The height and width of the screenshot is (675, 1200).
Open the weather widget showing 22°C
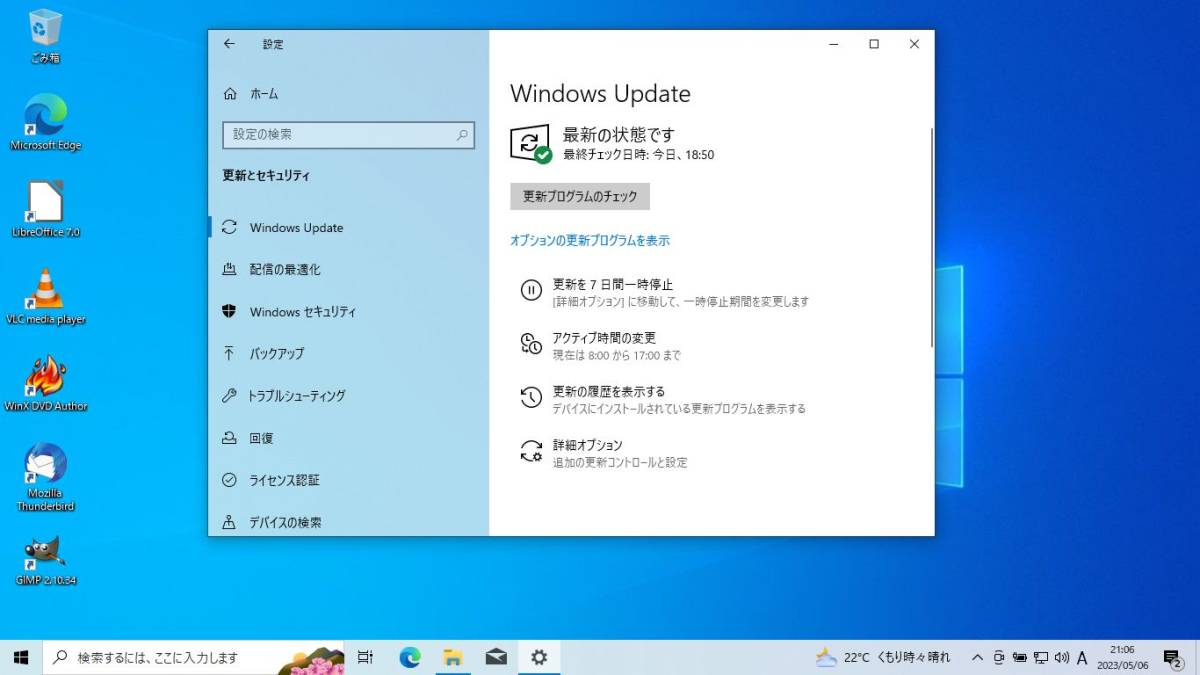pos(883,657)
